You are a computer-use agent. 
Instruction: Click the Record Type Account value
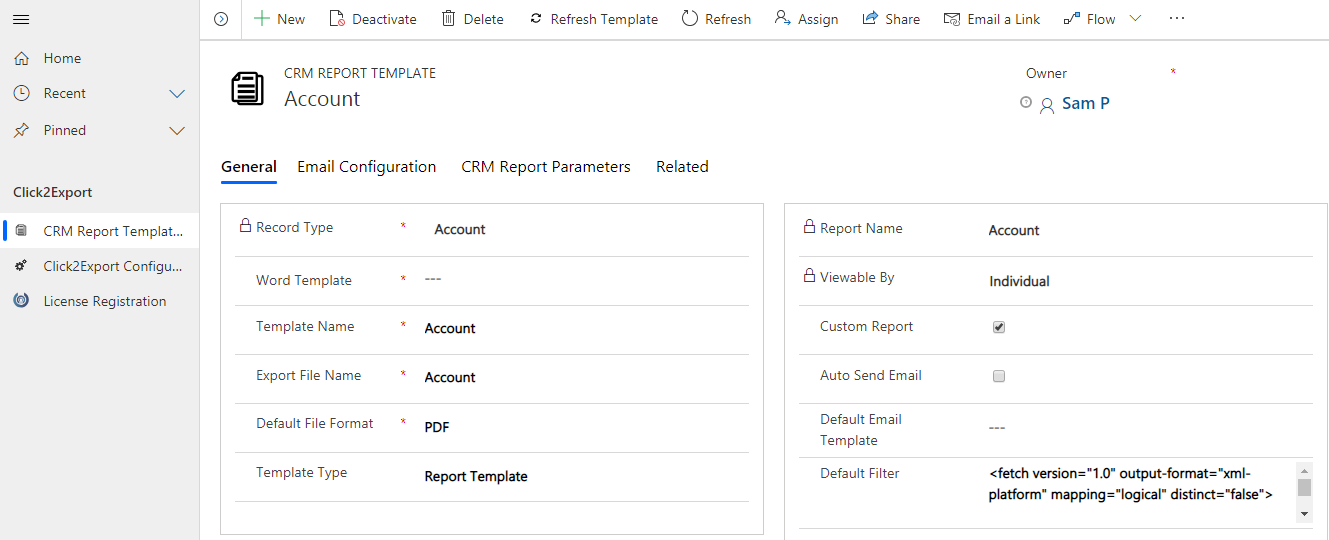(460, 229)
